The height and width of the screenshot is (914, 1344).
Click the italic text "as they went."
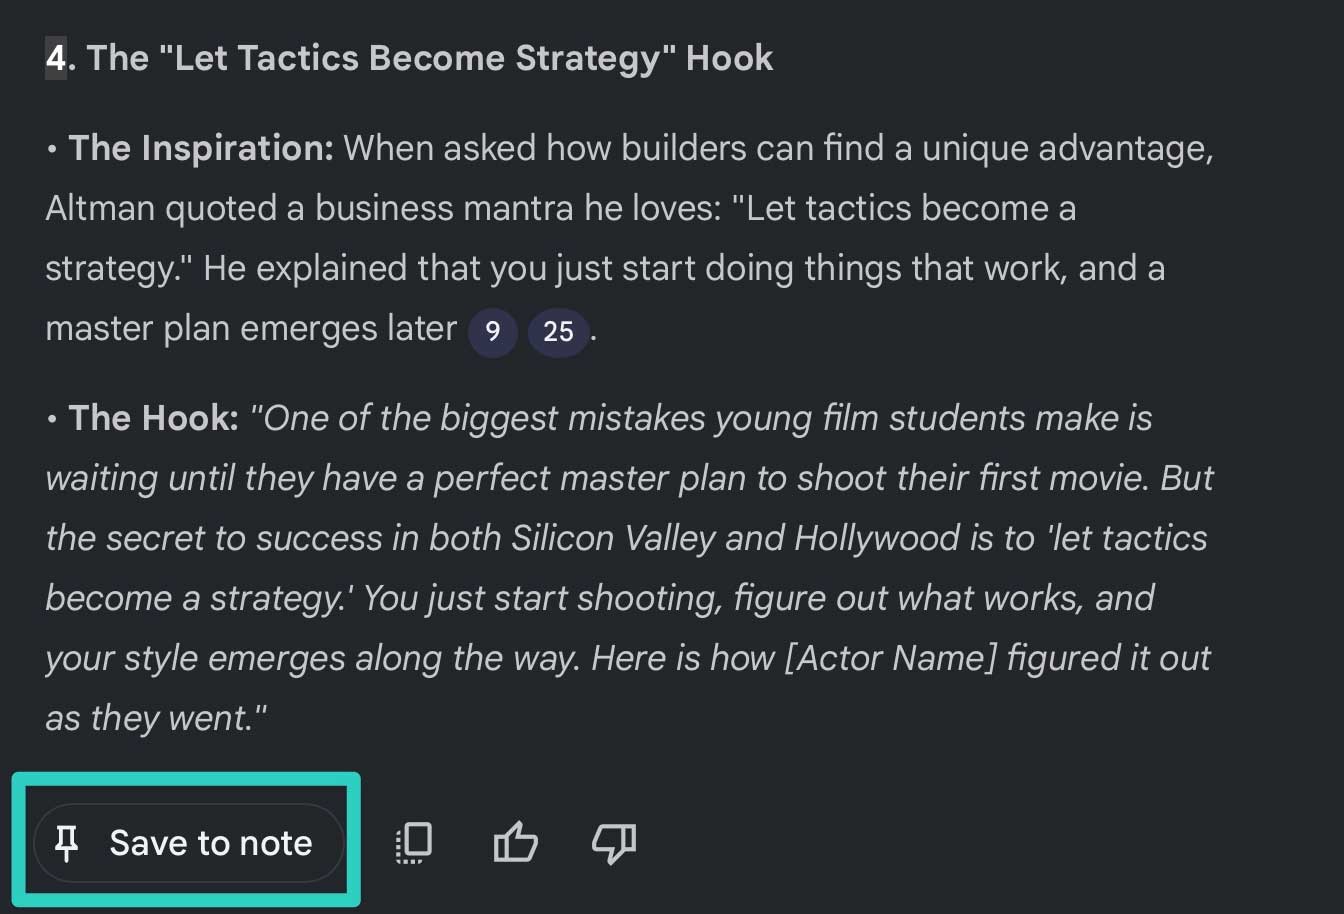(156, 718)
